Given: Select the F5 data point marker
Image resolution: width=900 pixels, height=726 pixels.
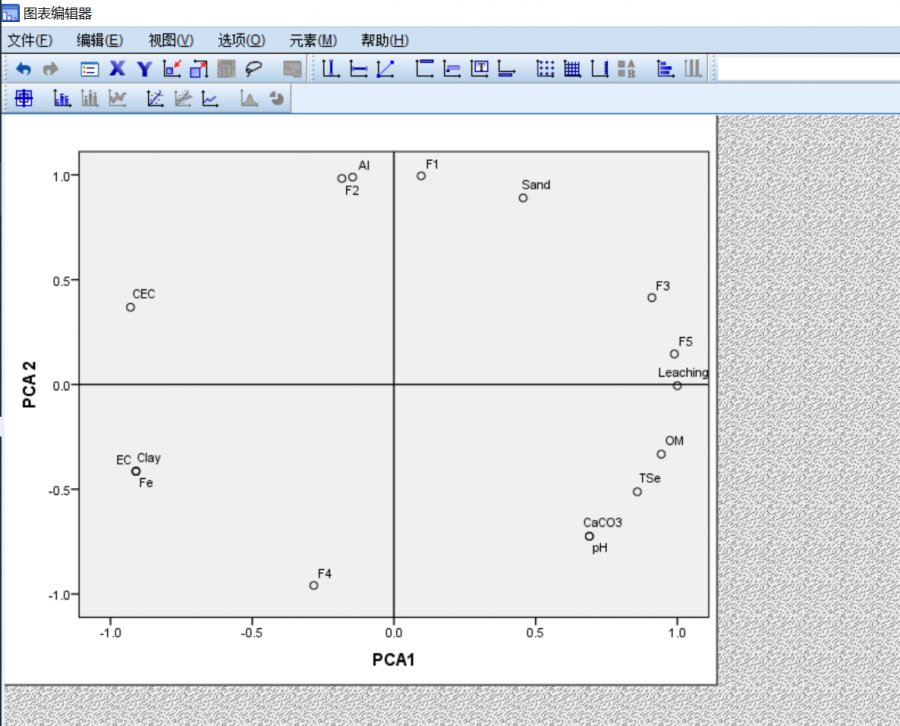Looking at the screenshot, I should tap(674, 354).
